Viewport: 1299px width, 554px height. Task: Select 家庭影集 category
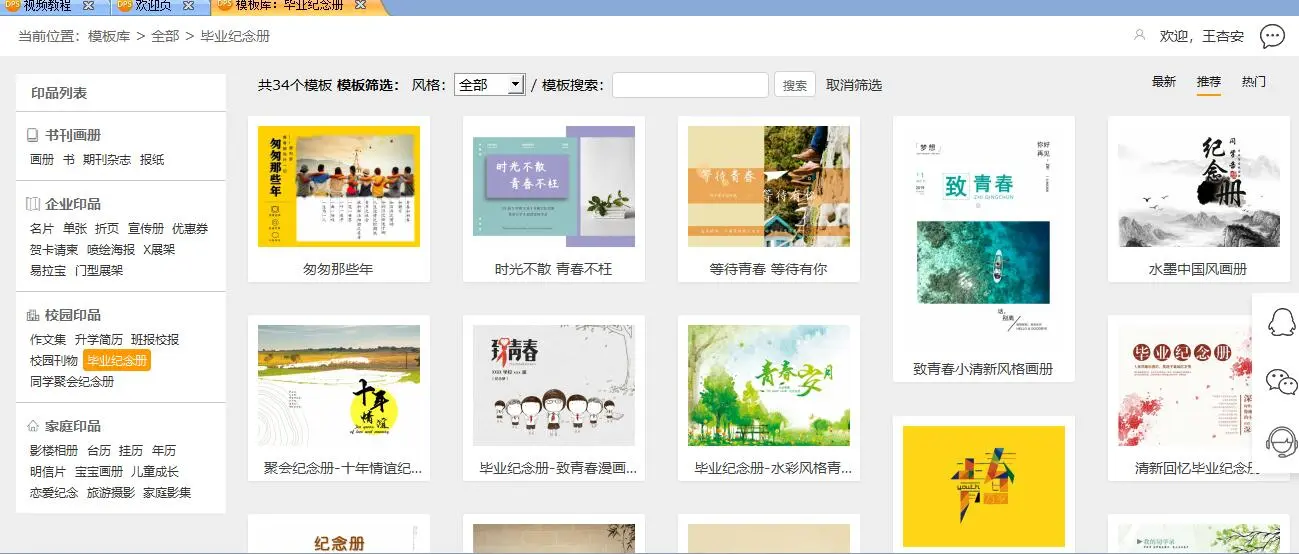click(x=167, y=493)
